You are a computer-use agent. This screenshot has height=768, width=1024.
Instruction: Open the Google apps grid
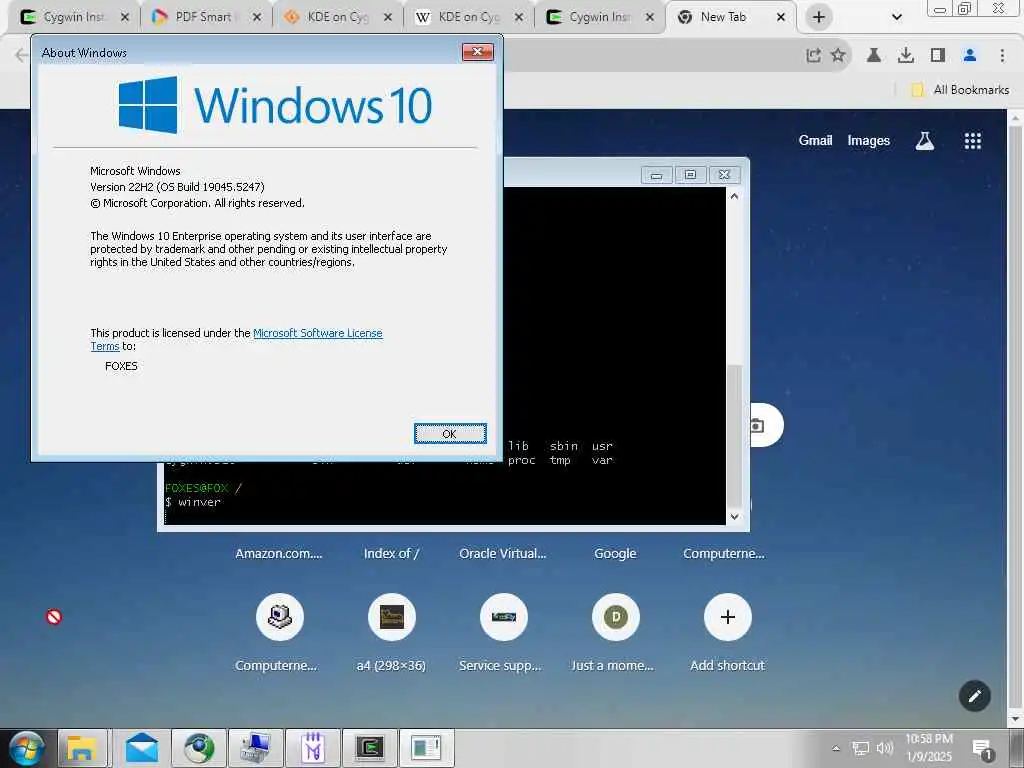click(x=973, y=140)
